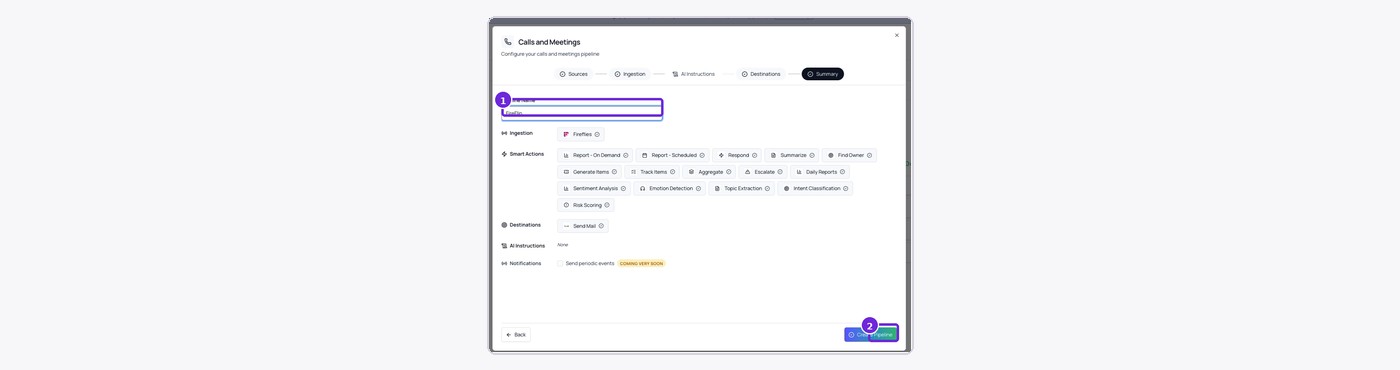The height and width of the screenshot is (370, 1400).
Task: Click the Escalate warning icon
Action: pyautogui.click(x=747, y=172)
